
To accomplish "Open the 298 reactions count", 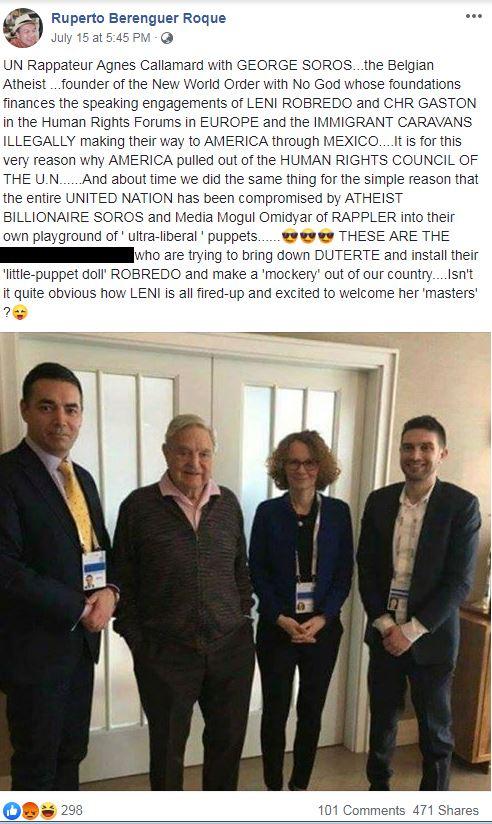I will 71,810.
